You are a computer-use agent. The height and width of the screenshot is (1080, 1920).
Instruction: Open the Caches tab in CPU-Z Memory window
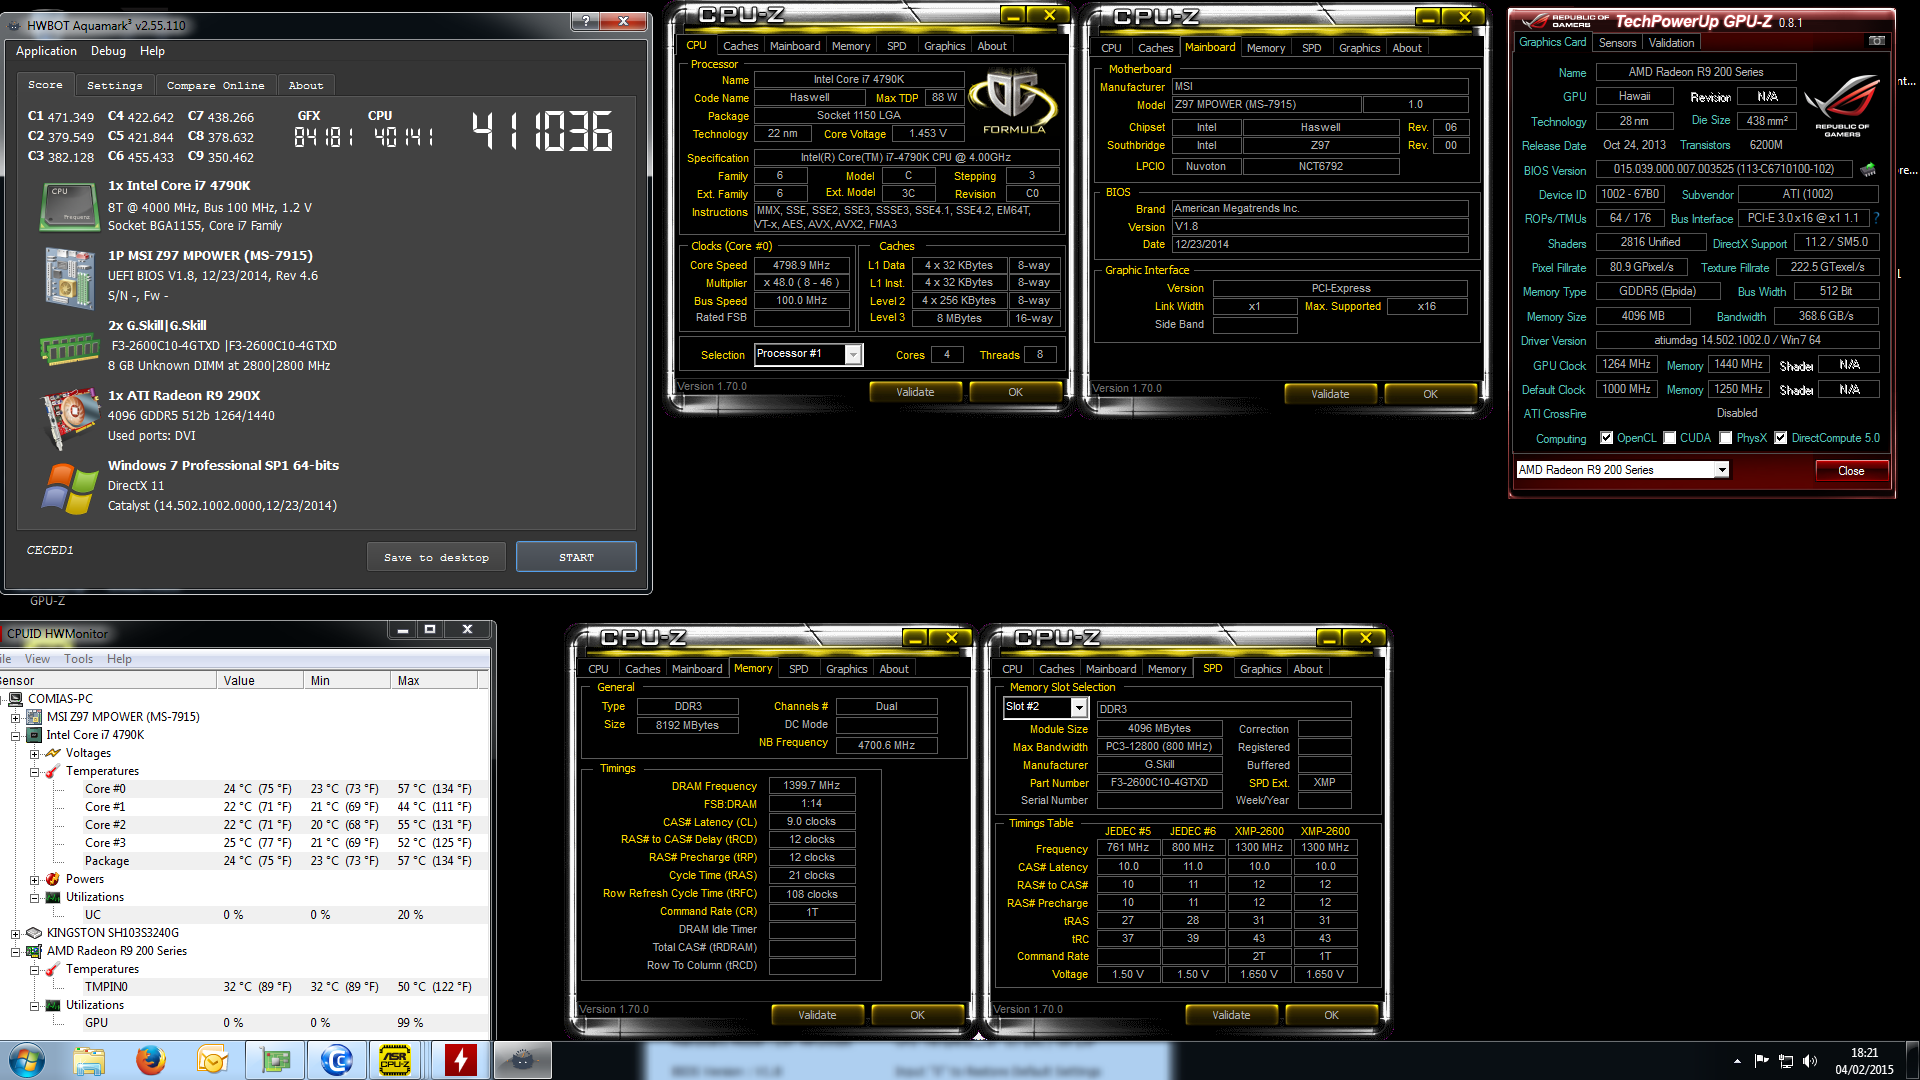click(643, 669)
